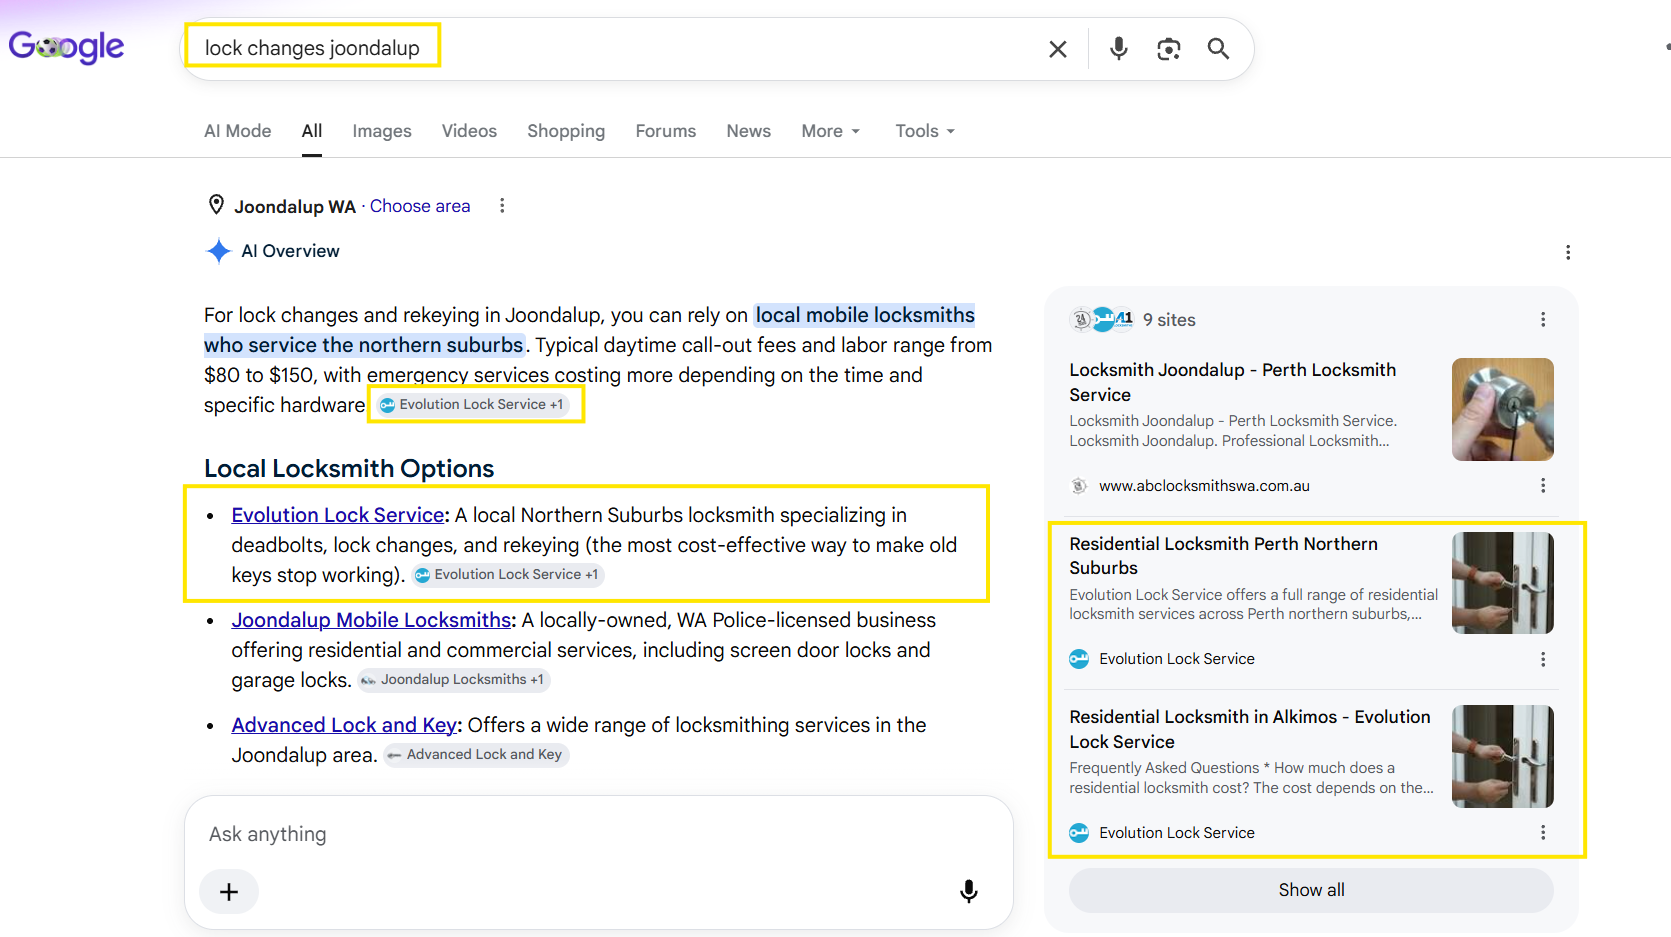Click the Evolution Lock Service favicon under Alkimos card
The width and height of the screenshot is (1671, 937).
click(x=1079, y=832)
